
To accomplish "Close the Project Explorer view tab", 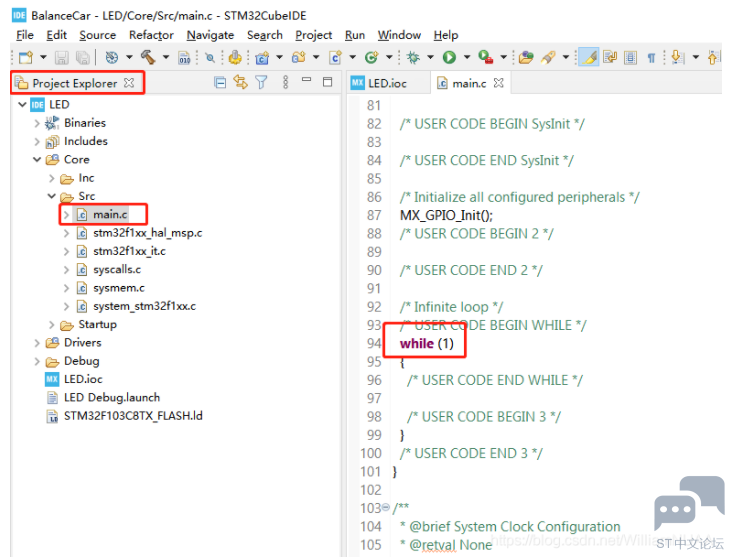I will pos(129,83).
